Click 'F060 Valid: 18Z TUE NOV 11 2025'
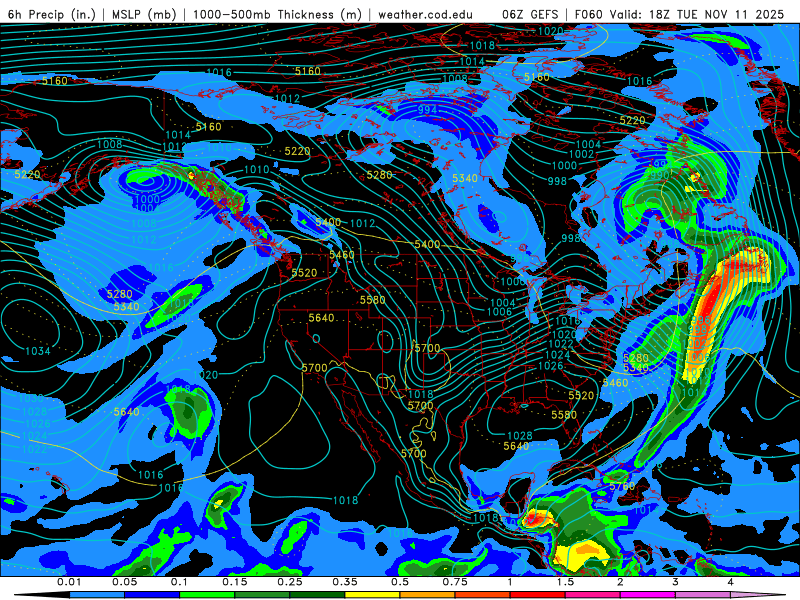 679,14
